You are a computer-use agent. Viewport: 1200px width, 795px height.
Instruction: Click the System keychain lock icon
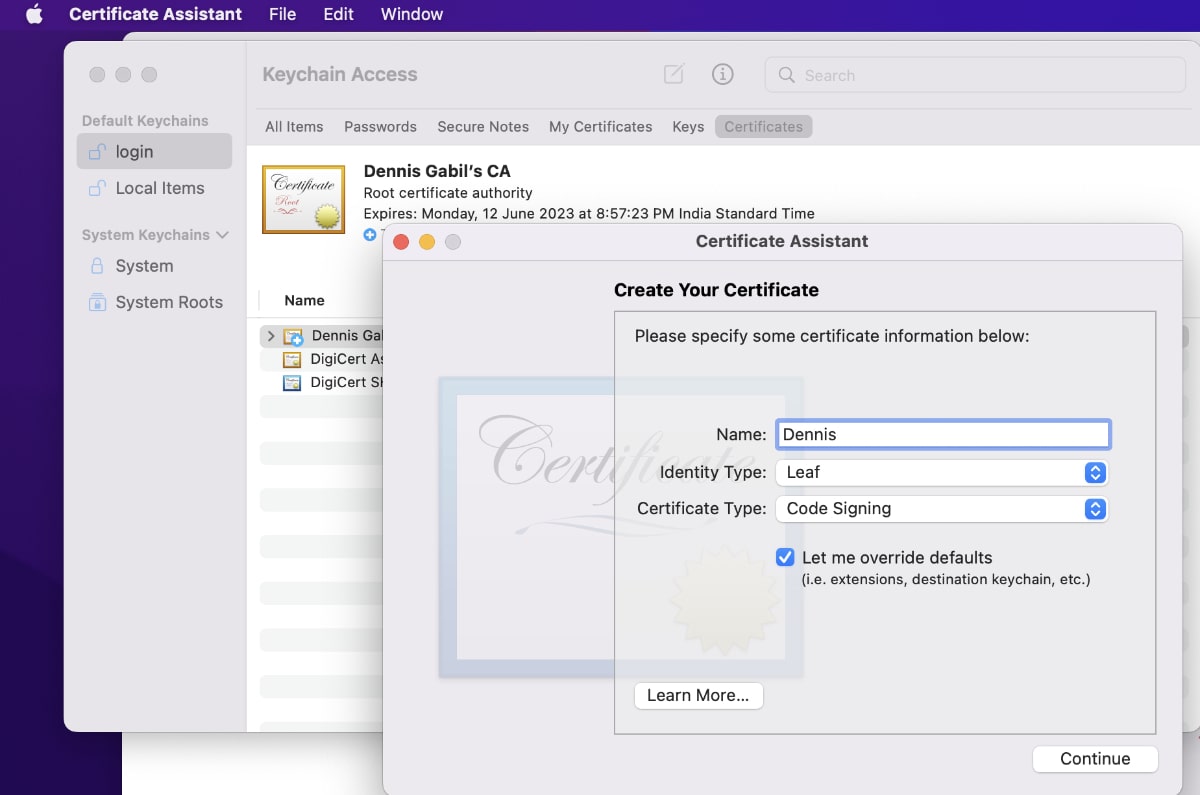tap(97, 266)
